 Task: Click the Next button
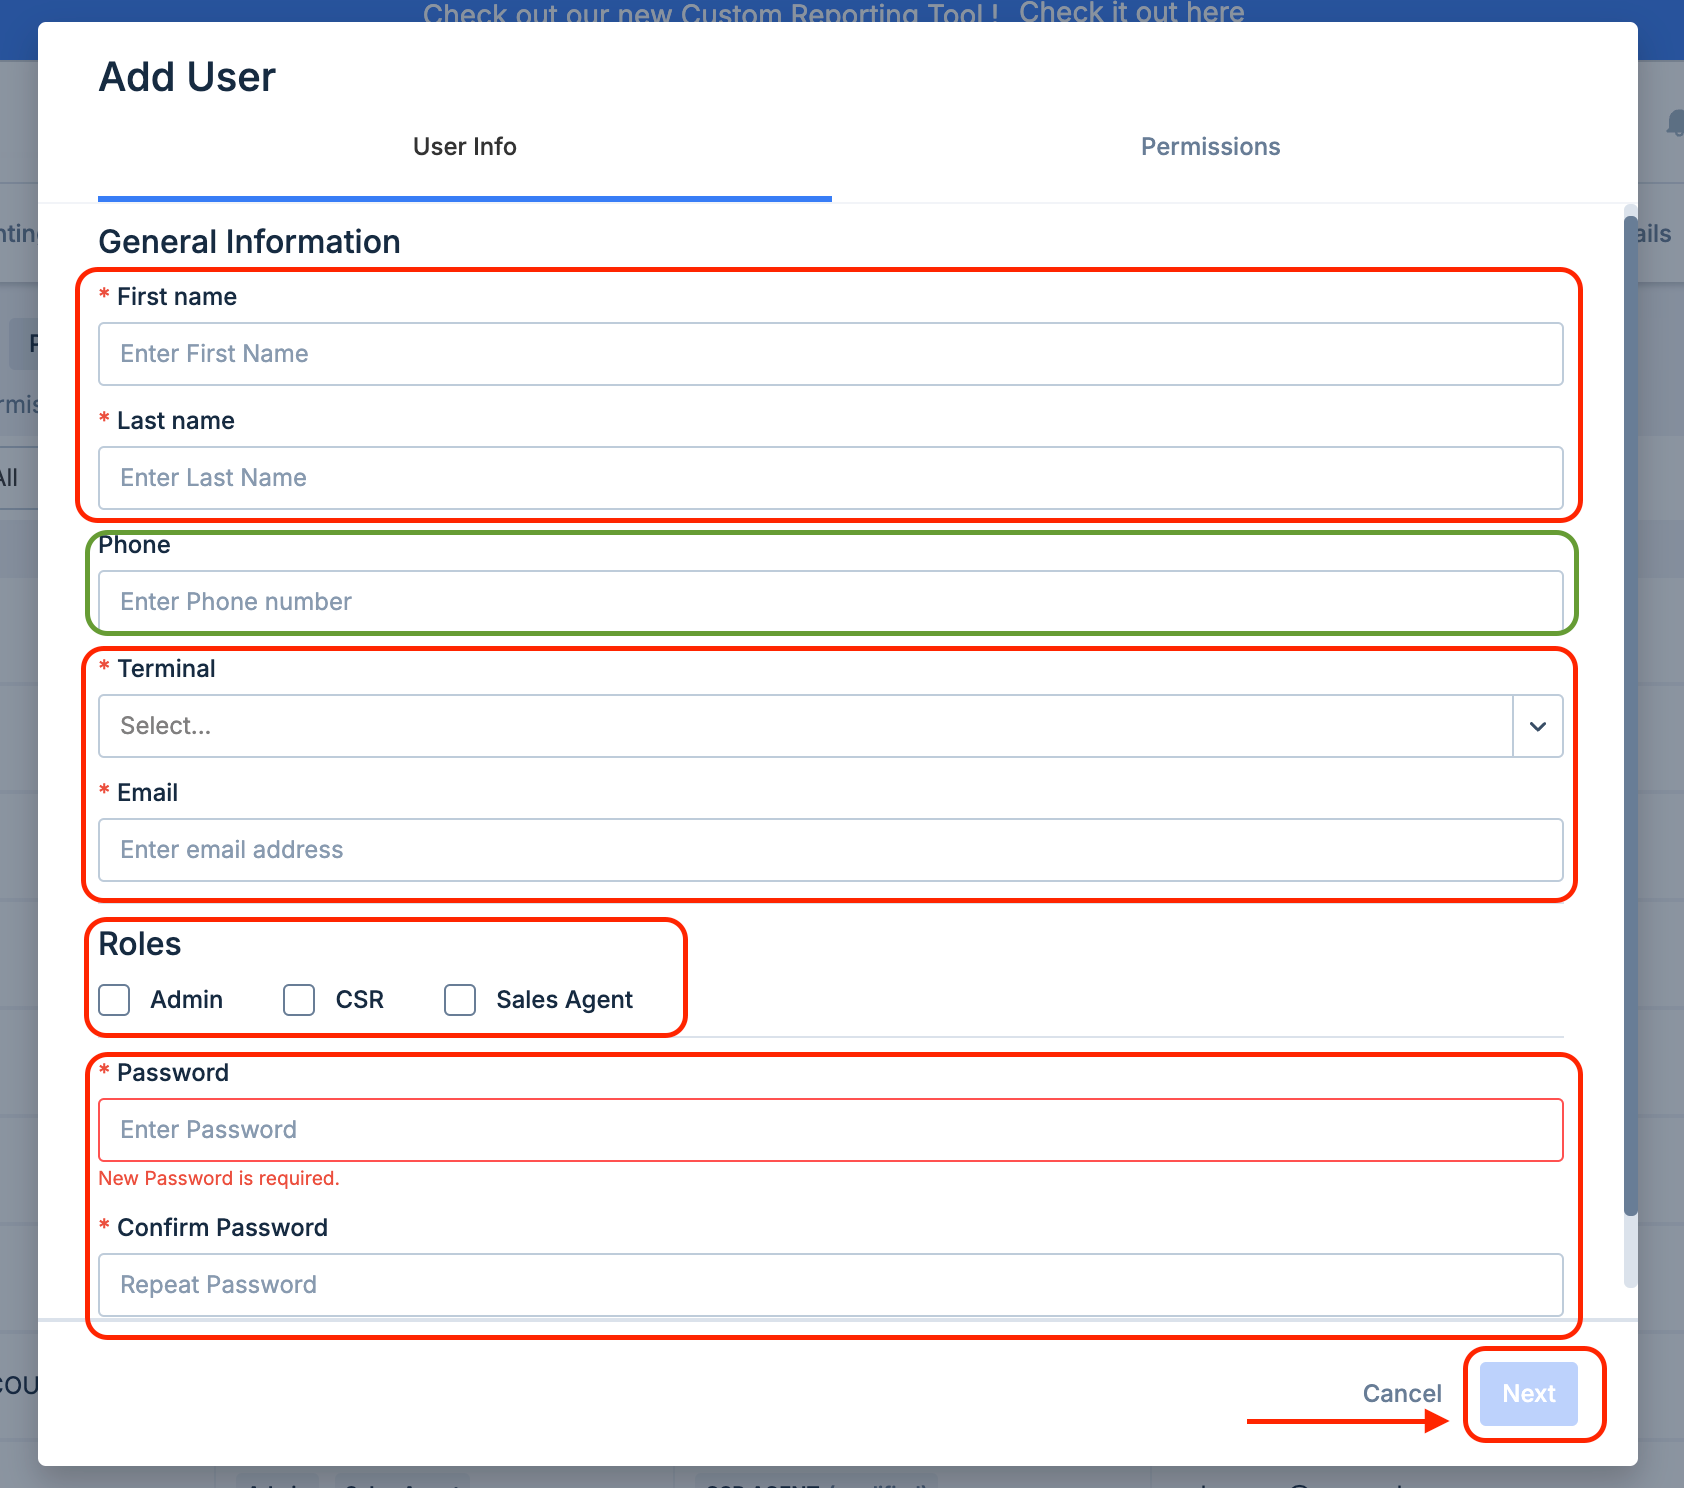tap(1529, 1394)
